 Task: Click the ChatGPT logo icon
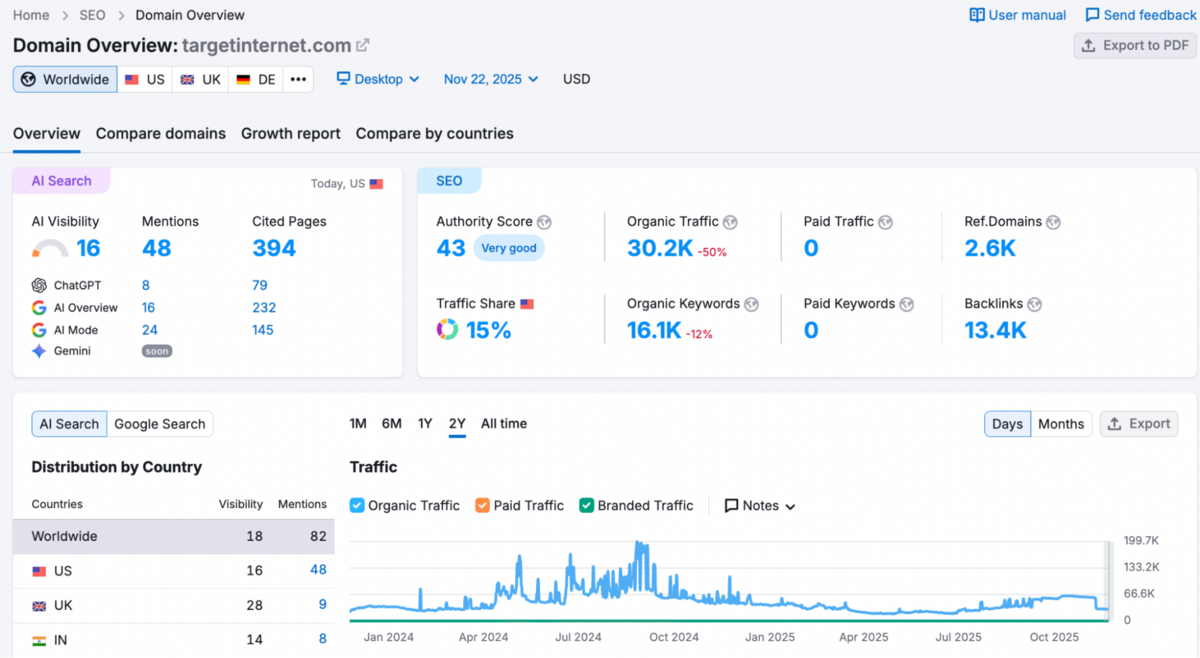coord(39,285)
